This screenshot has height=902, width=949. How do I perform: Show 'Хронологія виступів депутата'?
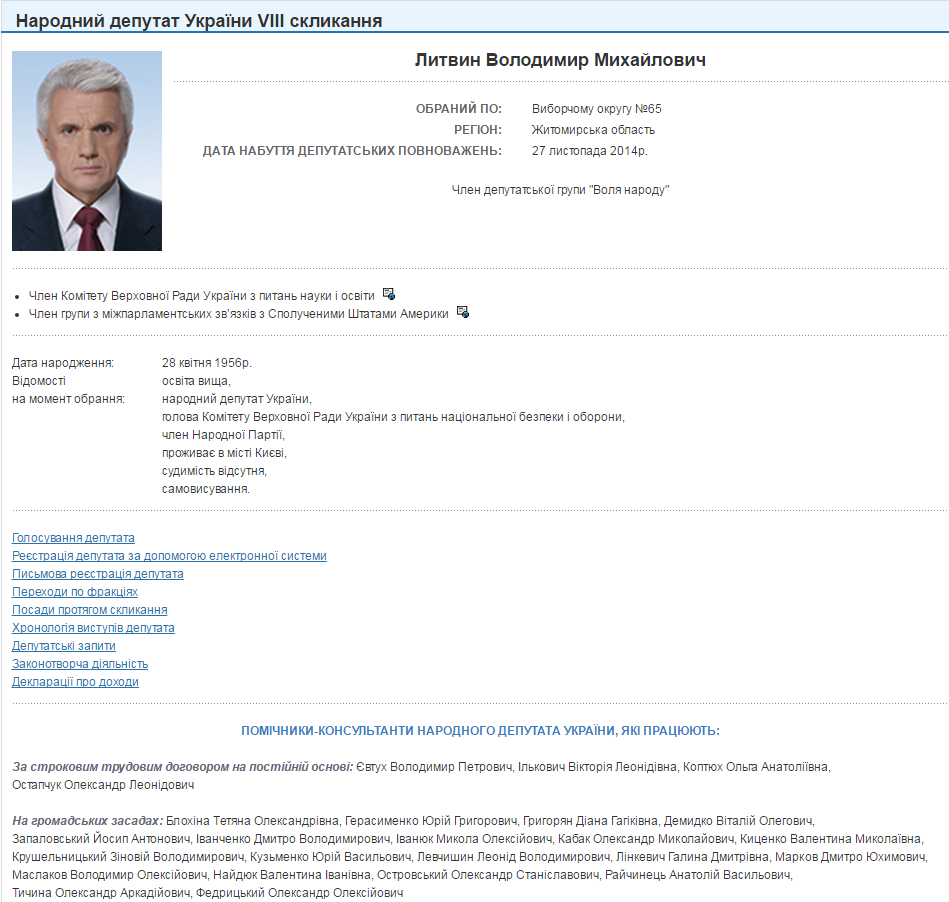pos(93,628)
